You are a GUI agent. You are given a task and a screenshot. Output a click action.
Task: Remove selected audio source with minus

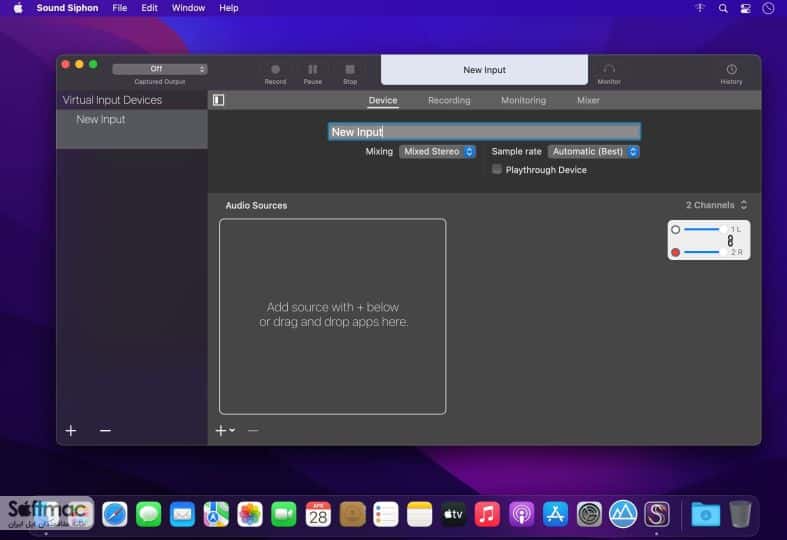pyautogui.click(x=253, y=430)
